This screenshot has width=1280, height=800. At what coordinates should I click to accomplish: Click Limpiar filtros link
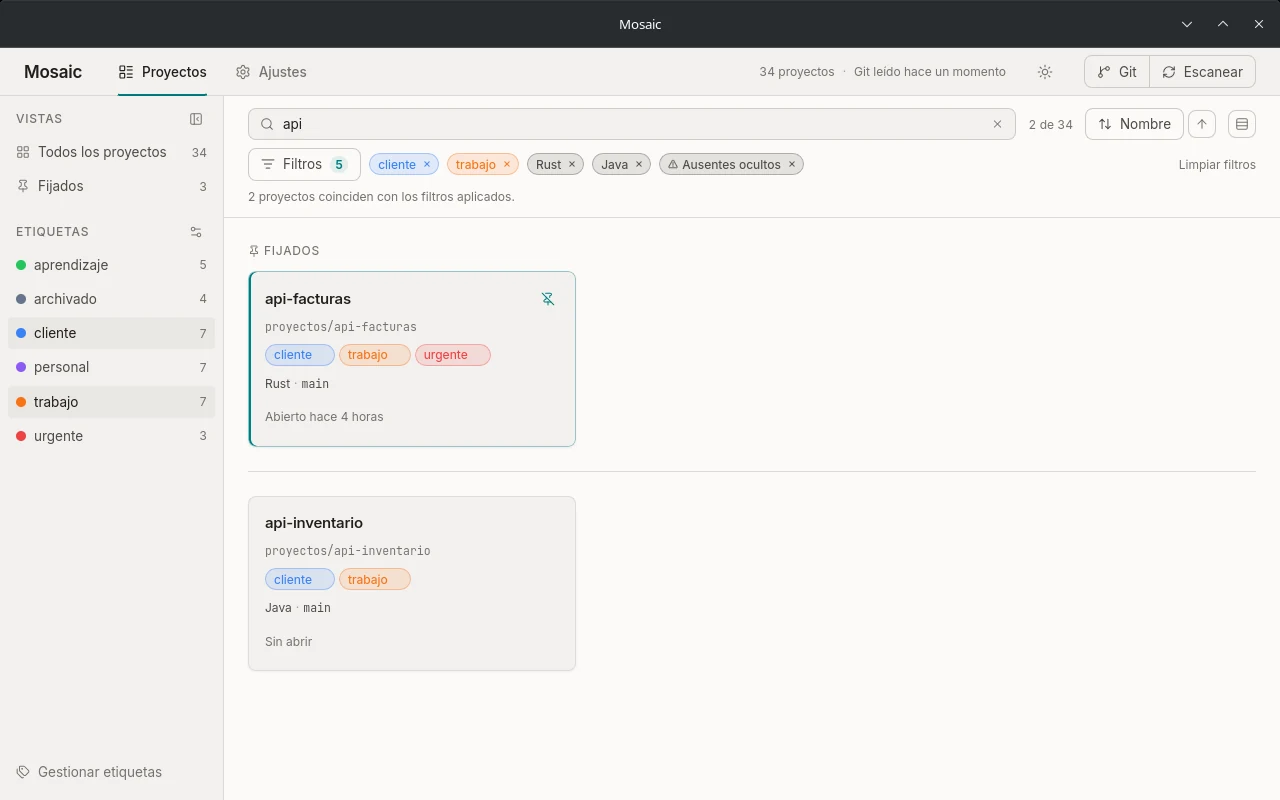click(1217, 165)
